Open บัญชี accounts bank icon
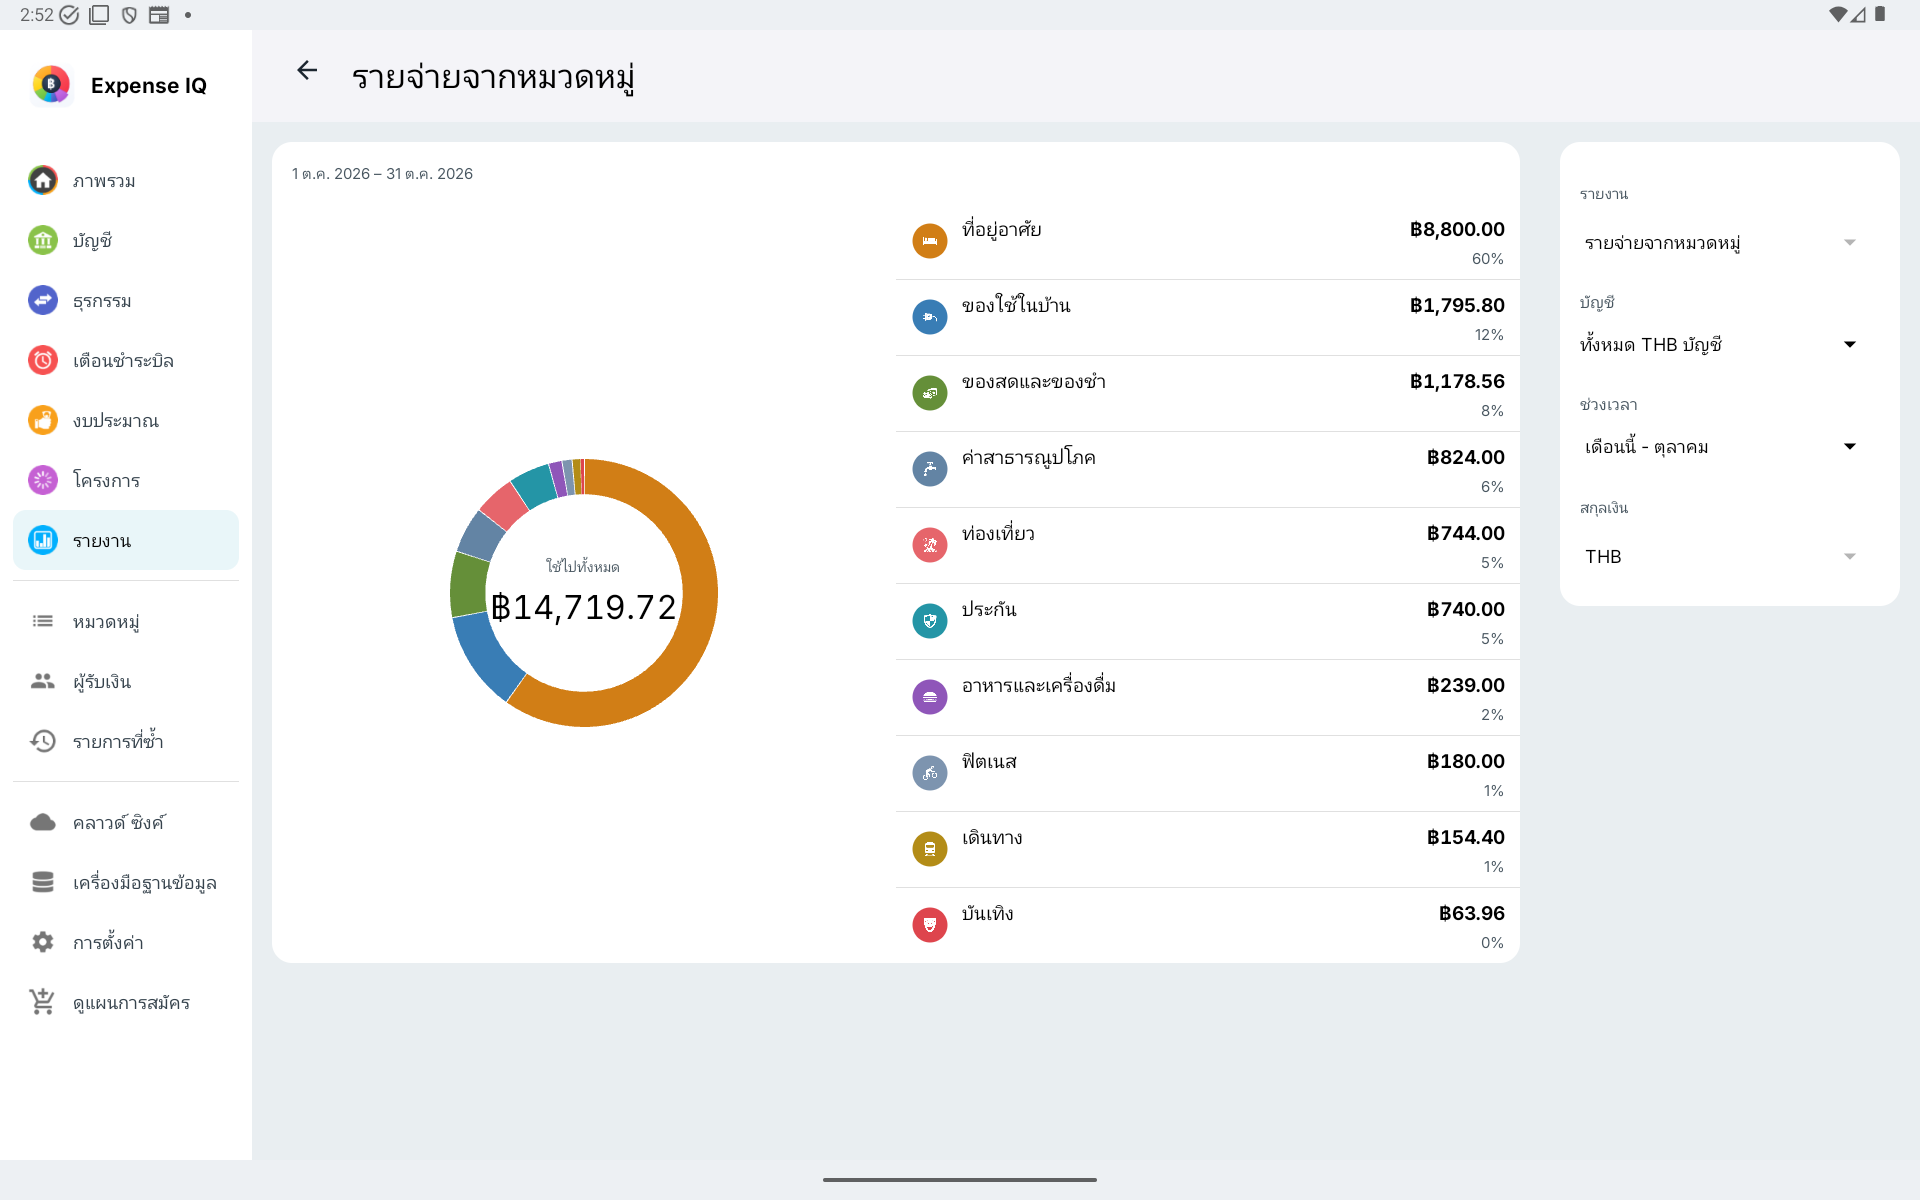 [x=43, y=240]
